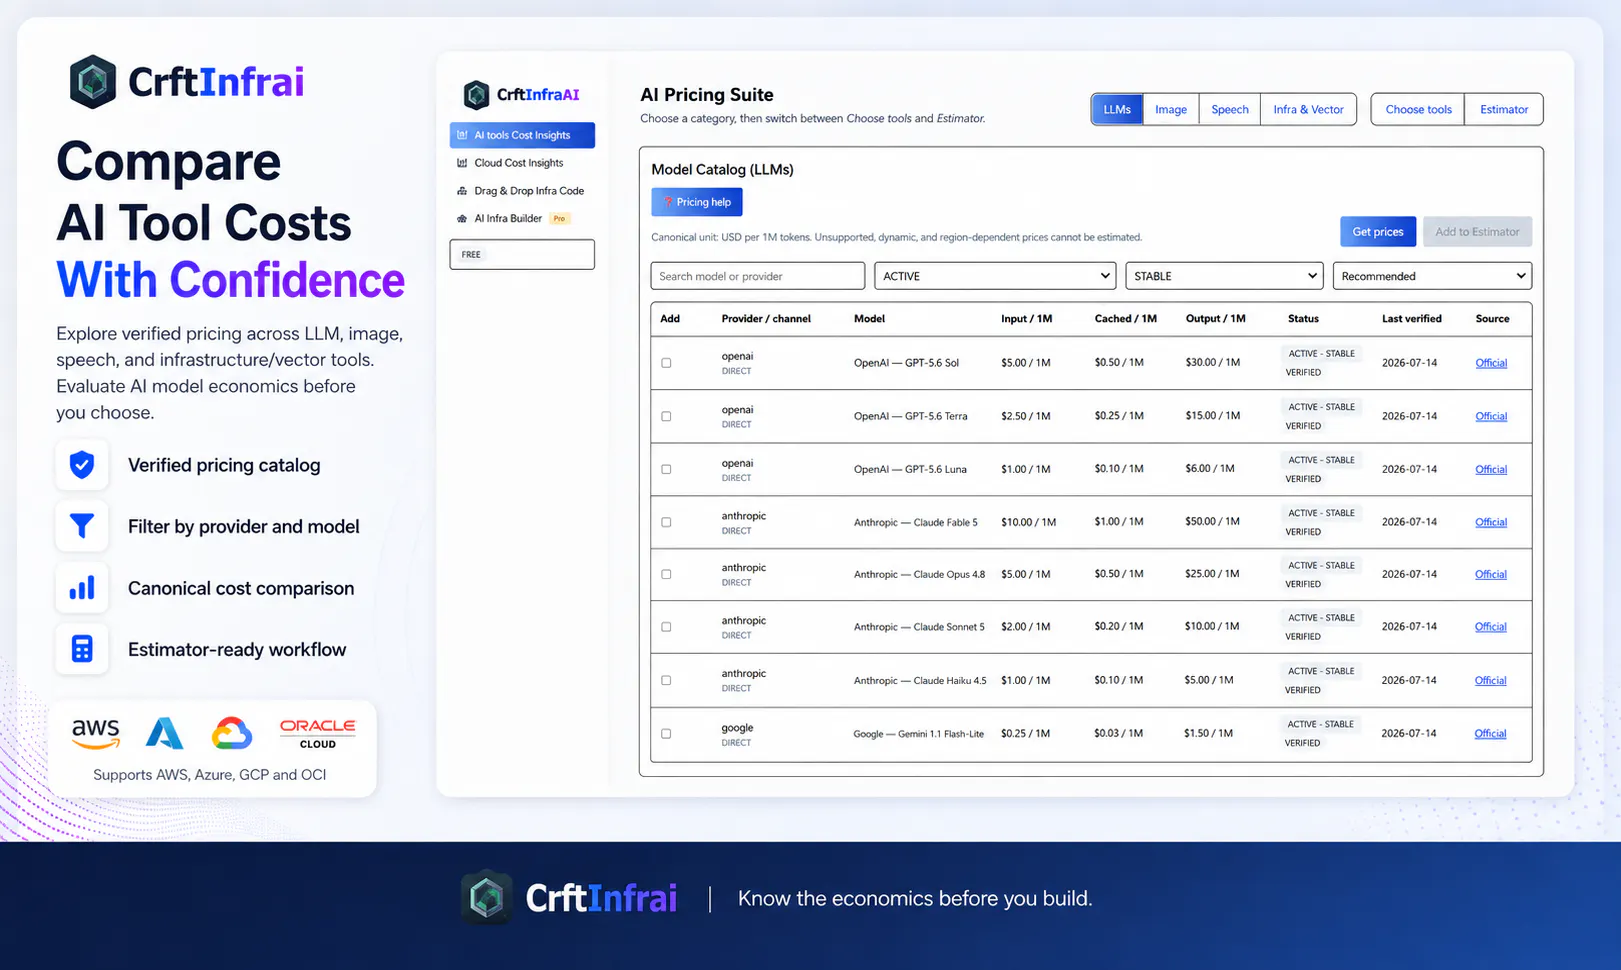The height and width of the screenshot is (970, 1621).
Task: Open the ACTIVE status dropdown
Action: [x=995, y=276]
